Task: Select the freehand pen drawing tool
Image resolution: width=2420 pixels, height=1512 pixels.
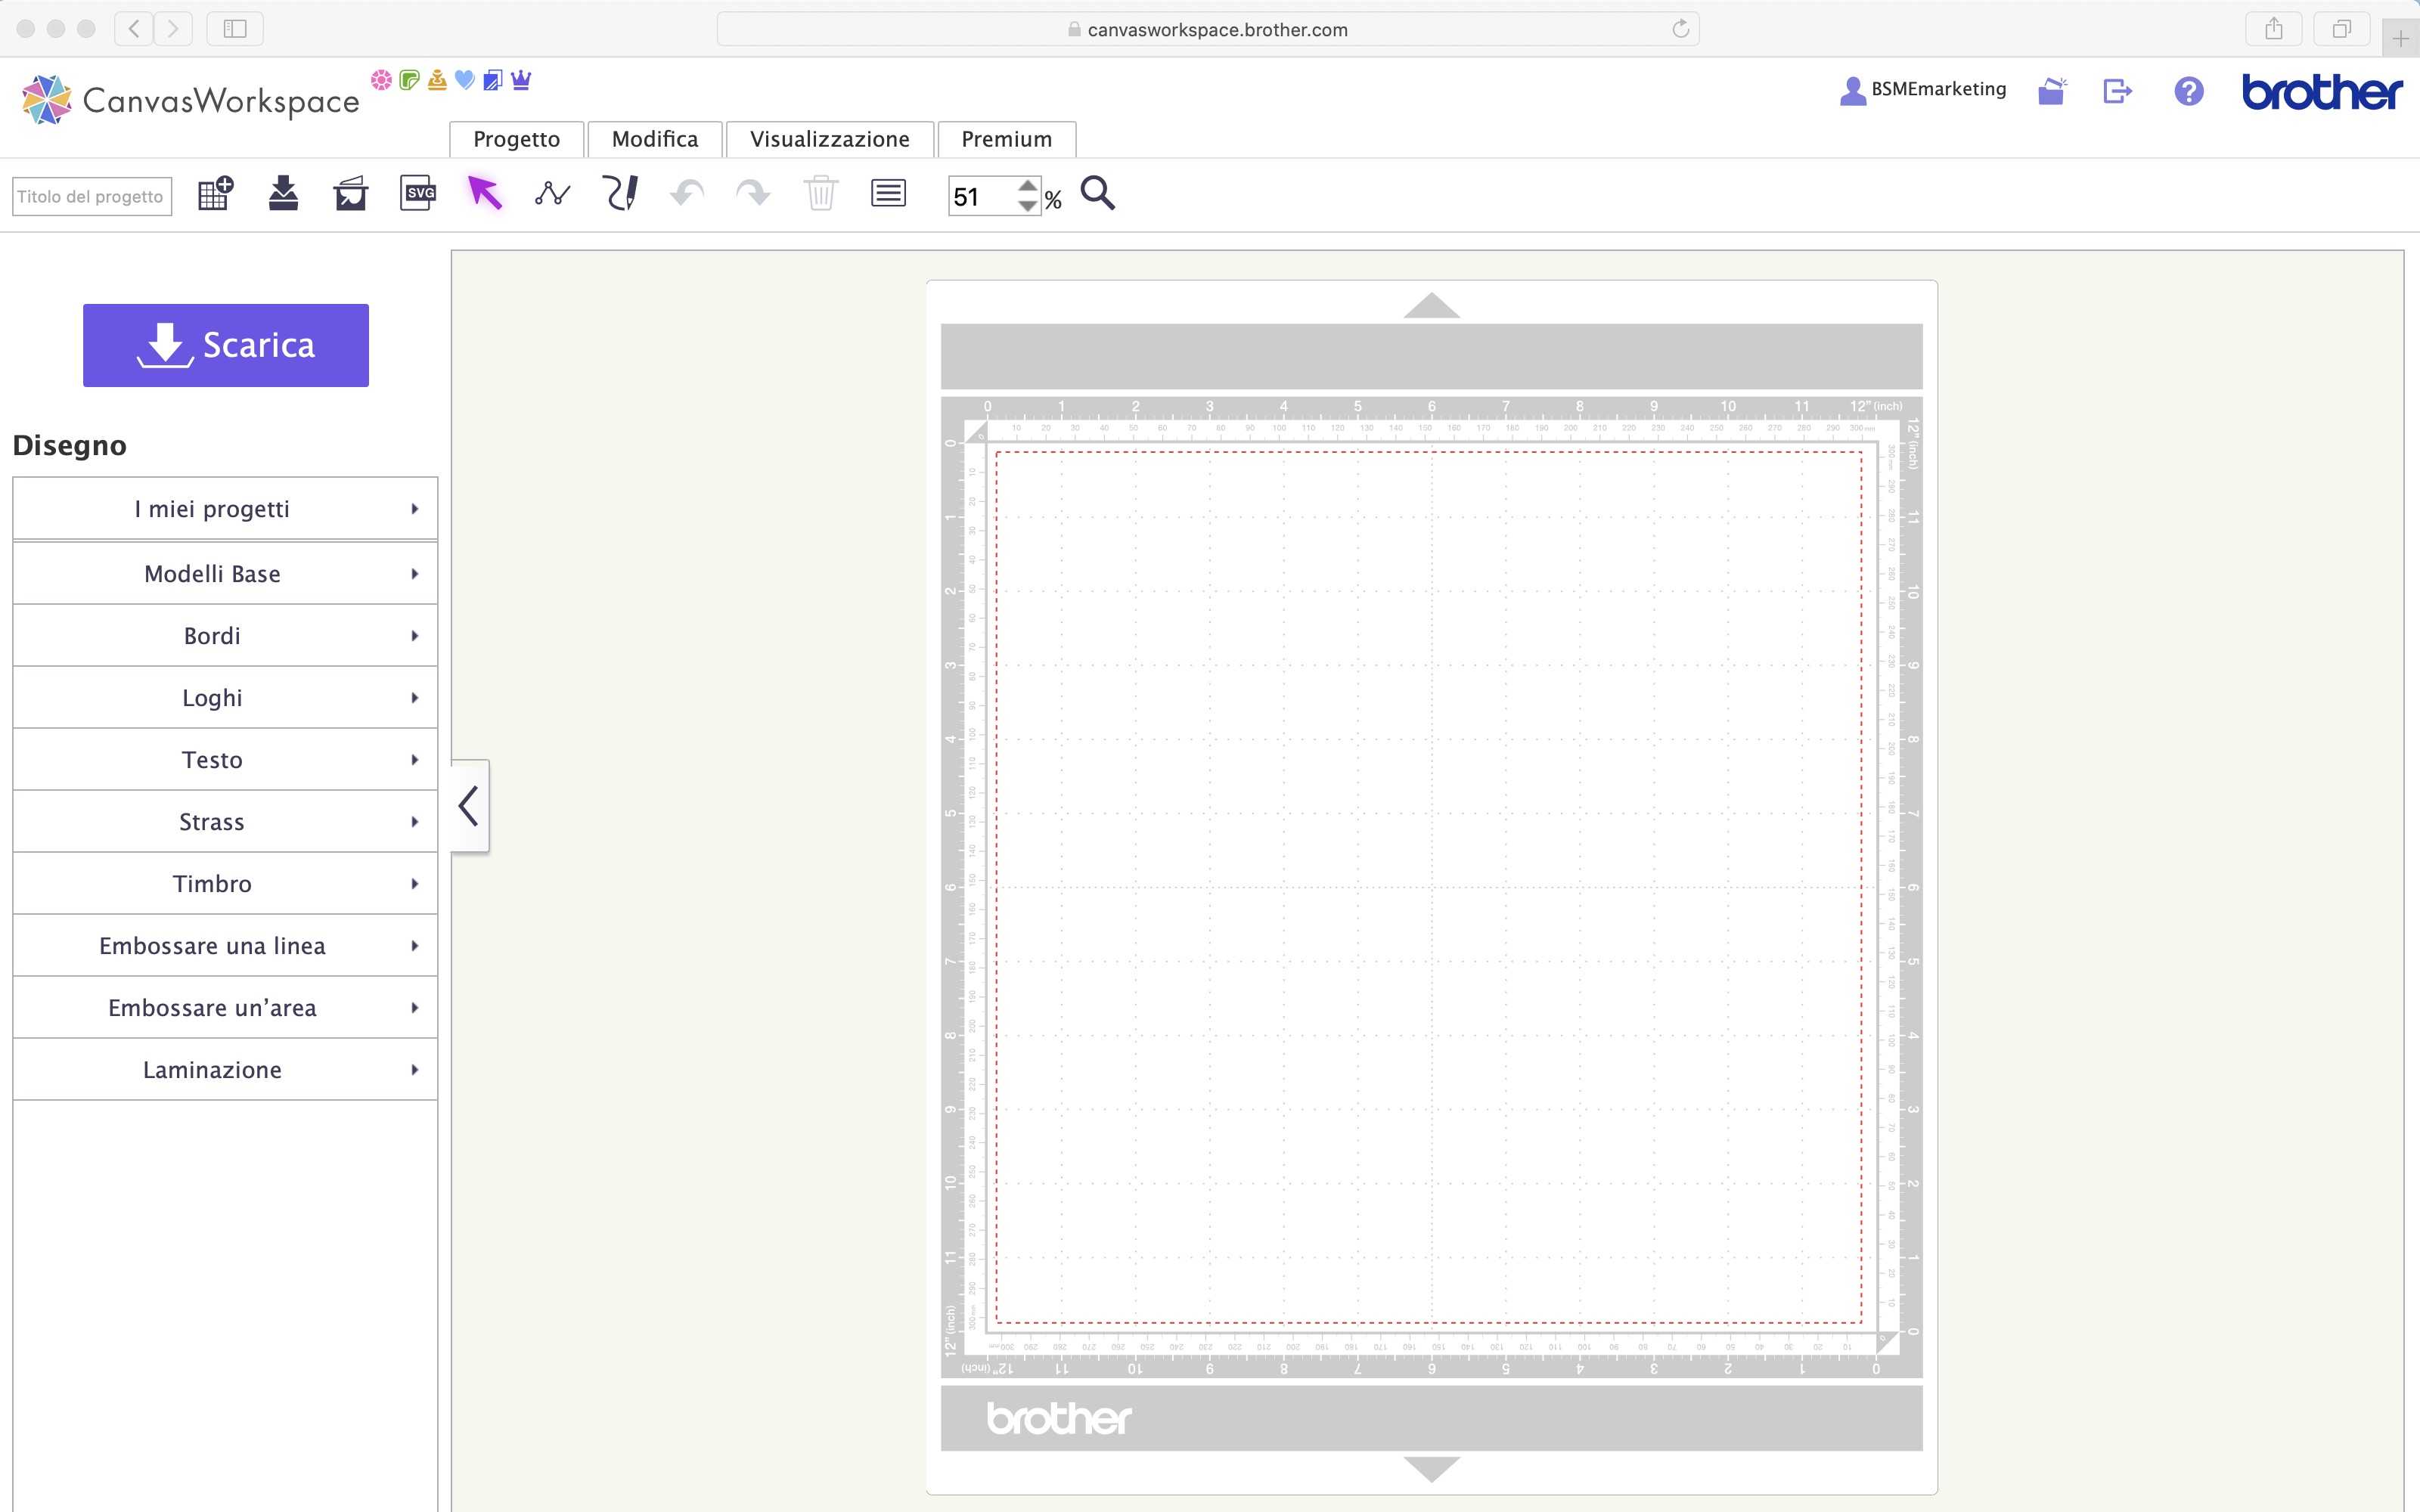Action: [620, 193]
